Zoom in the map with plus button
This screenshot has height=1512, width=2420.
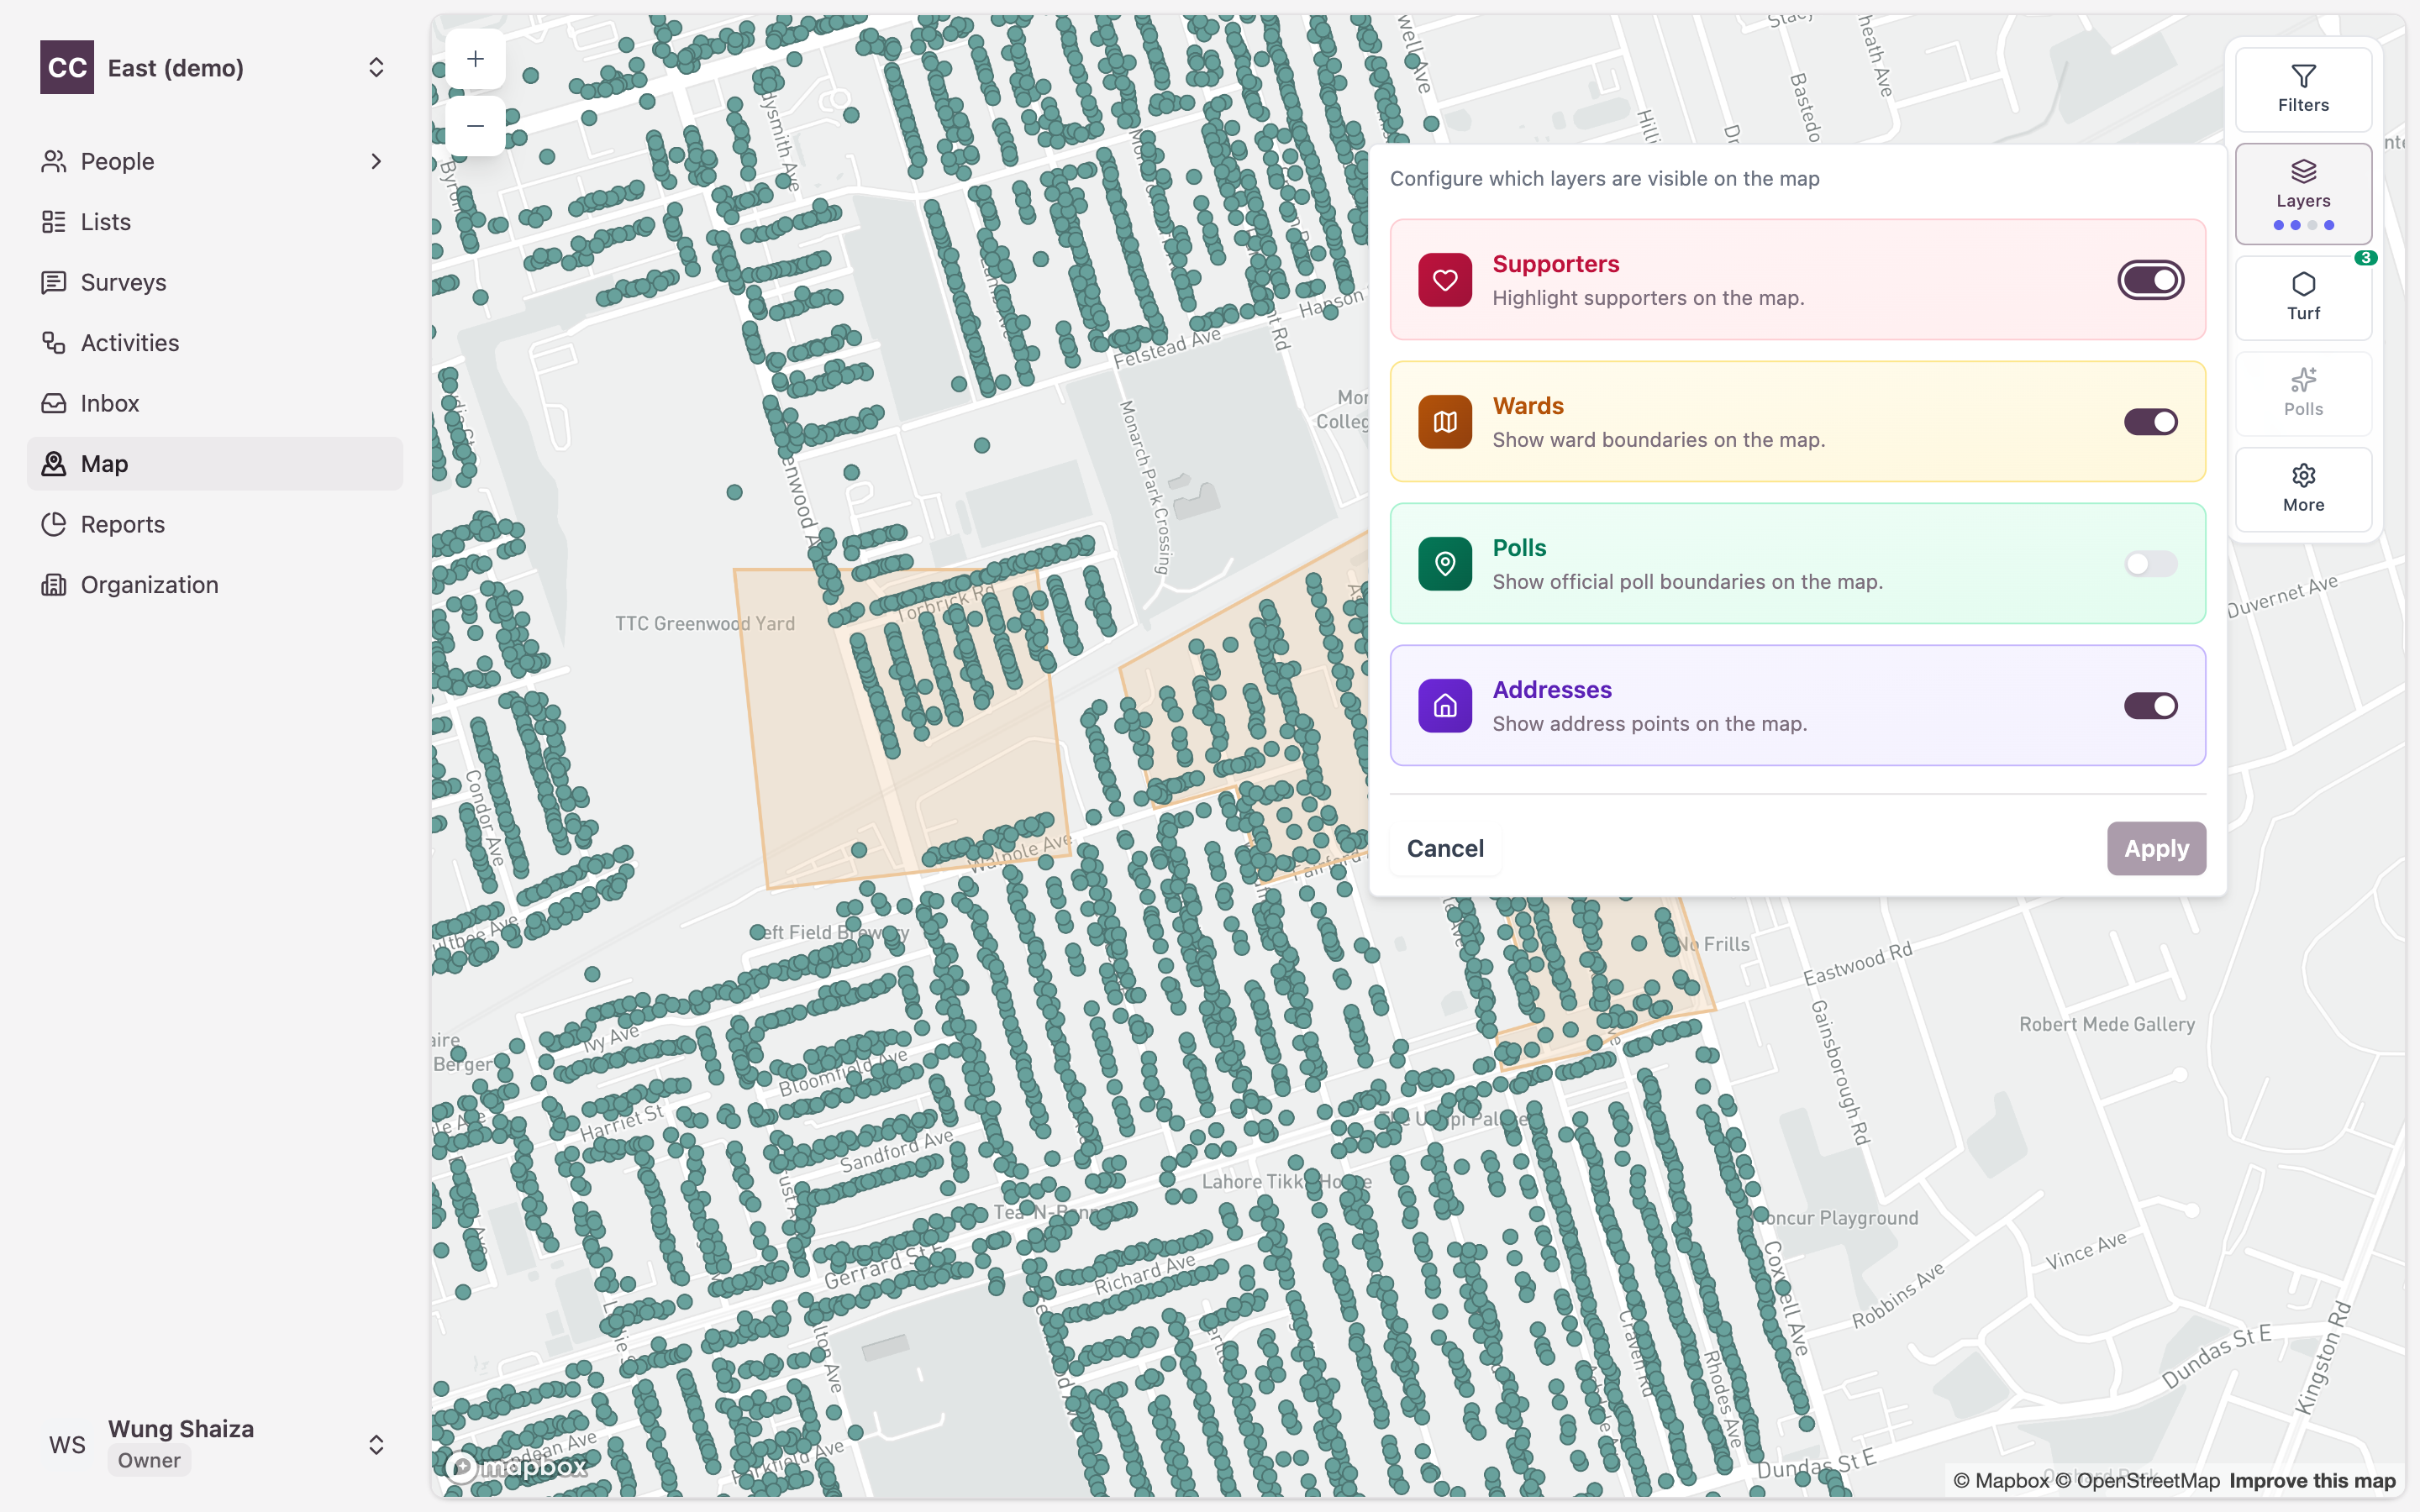tap(475, 59)
